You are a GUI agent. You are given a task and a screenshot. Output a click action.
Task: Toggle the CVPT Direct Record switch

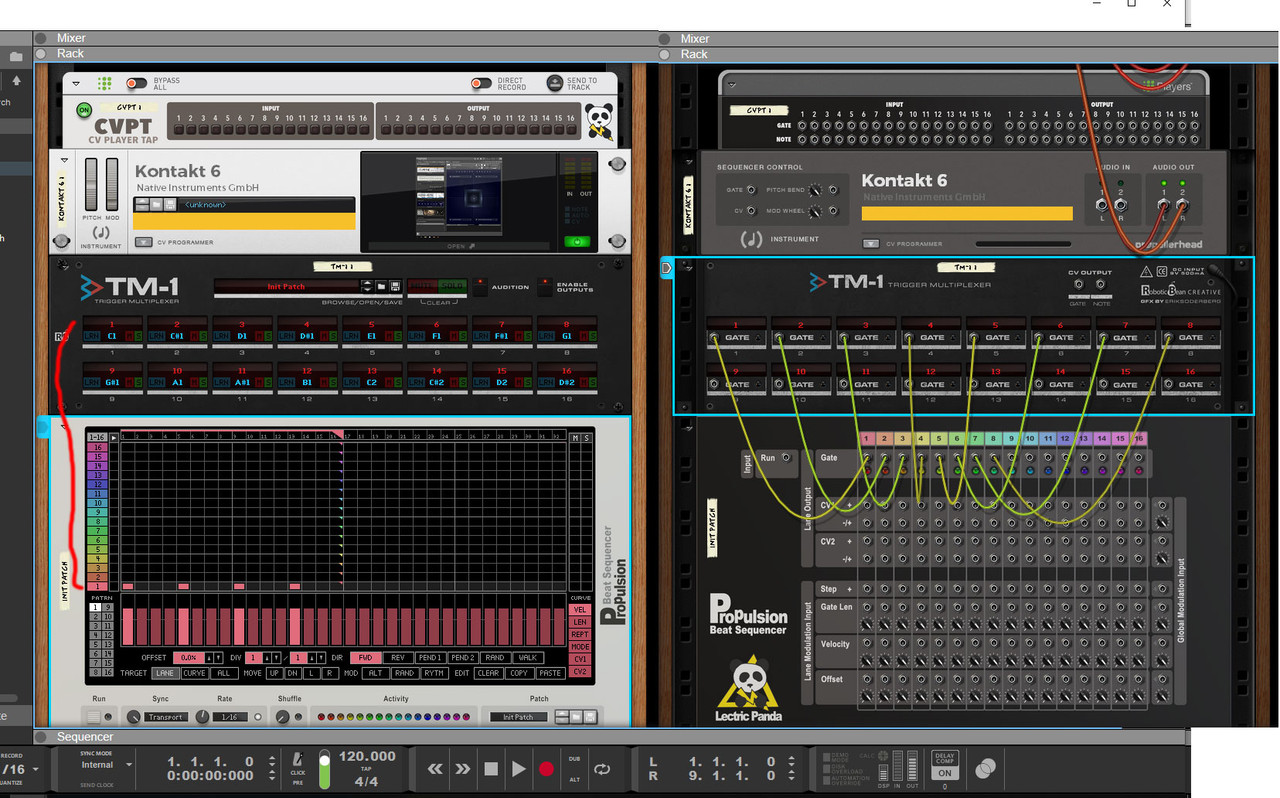pyautogui.click(x=481, y=84)
